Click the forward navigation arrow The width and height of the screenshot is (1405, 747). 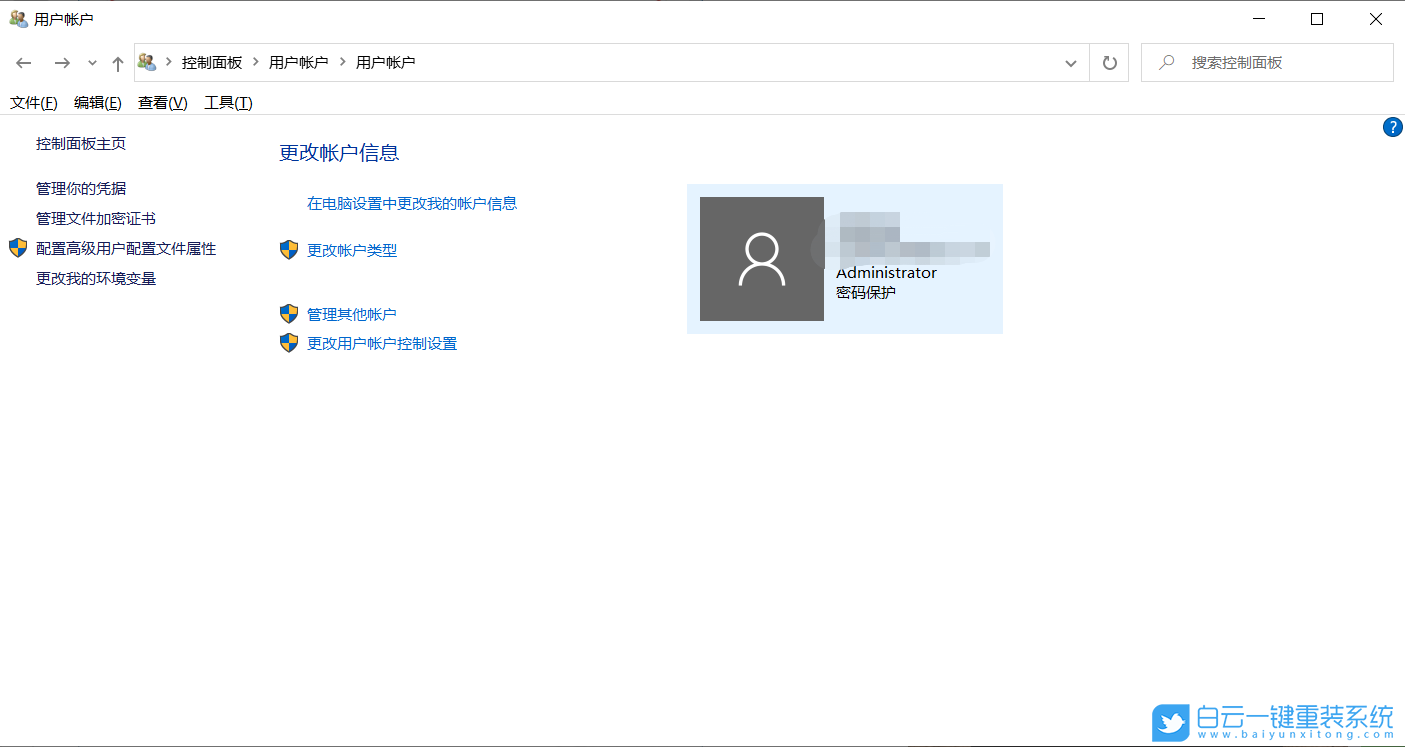(61, 62)
